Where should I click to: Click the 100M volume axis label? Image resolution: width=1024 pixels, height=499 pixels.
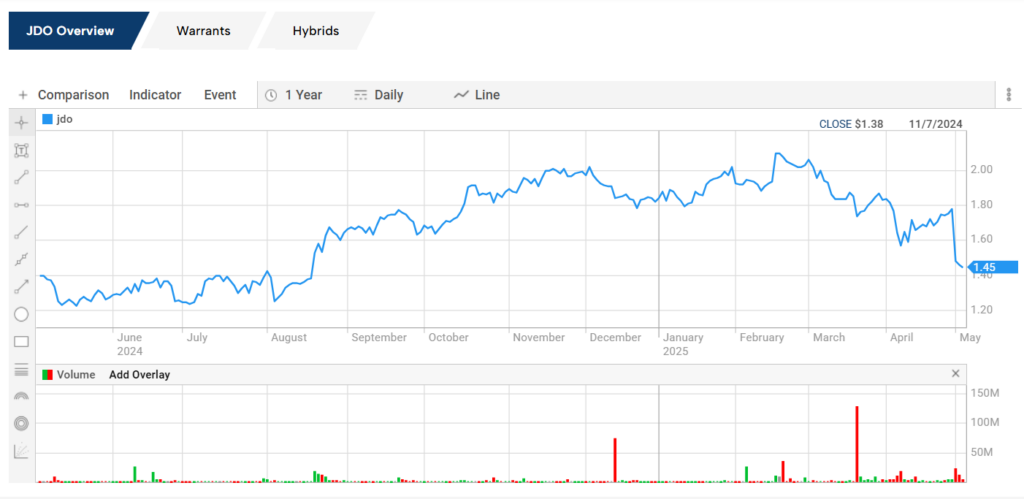985,423
